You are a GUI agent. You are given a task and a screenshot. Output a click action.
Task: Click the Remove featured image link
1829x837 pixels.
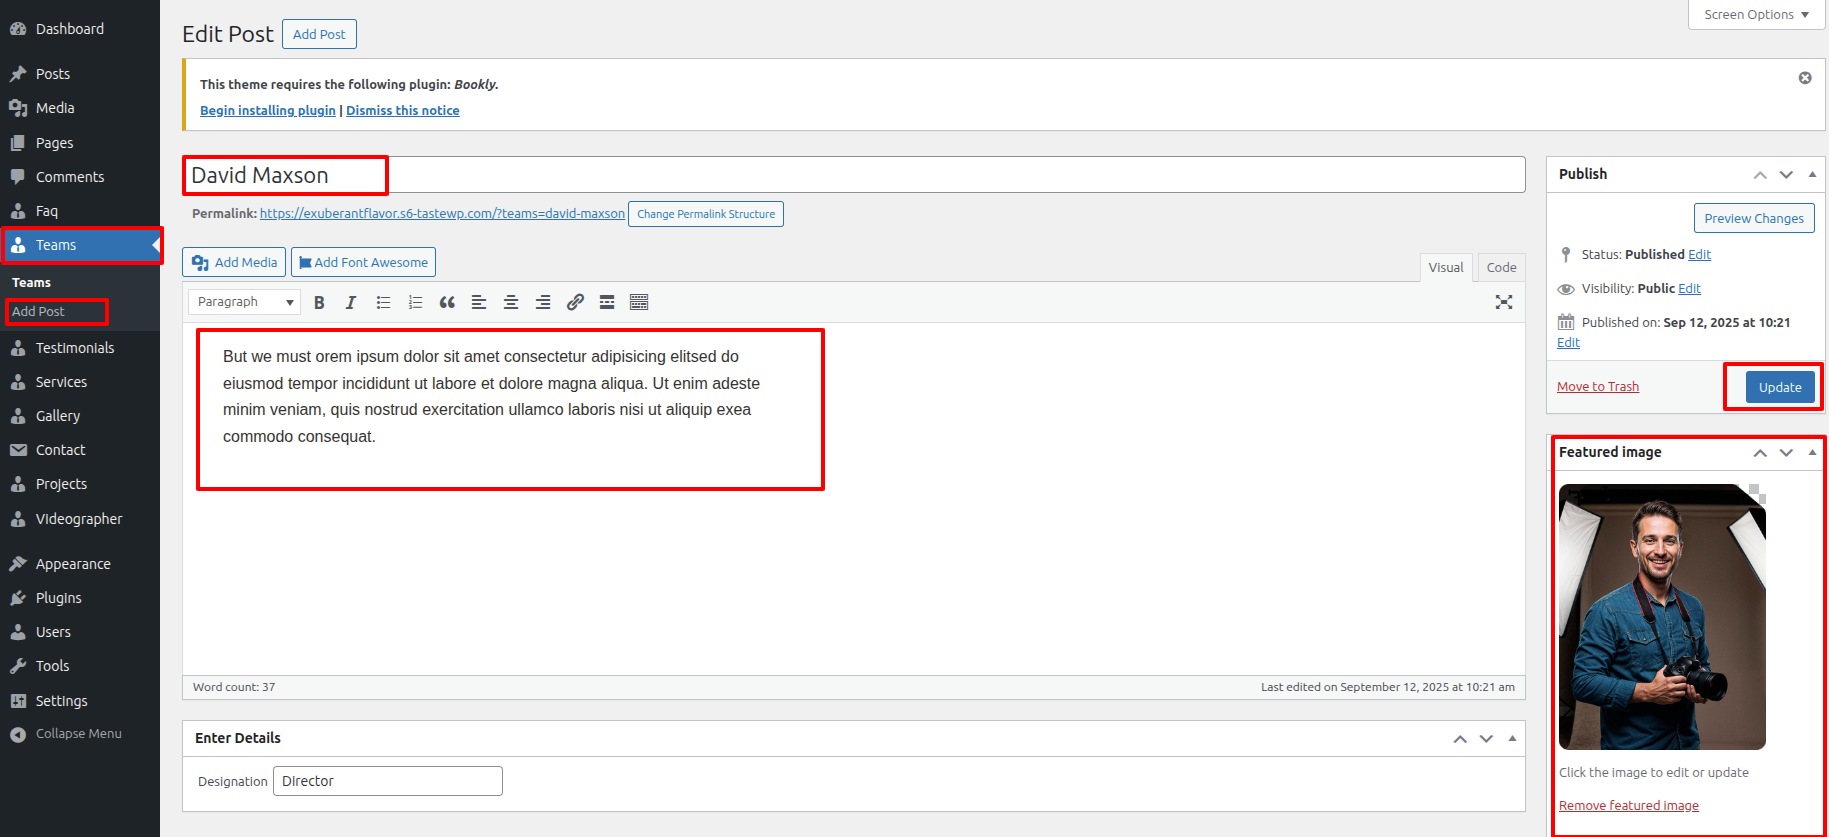[1628, 806]
